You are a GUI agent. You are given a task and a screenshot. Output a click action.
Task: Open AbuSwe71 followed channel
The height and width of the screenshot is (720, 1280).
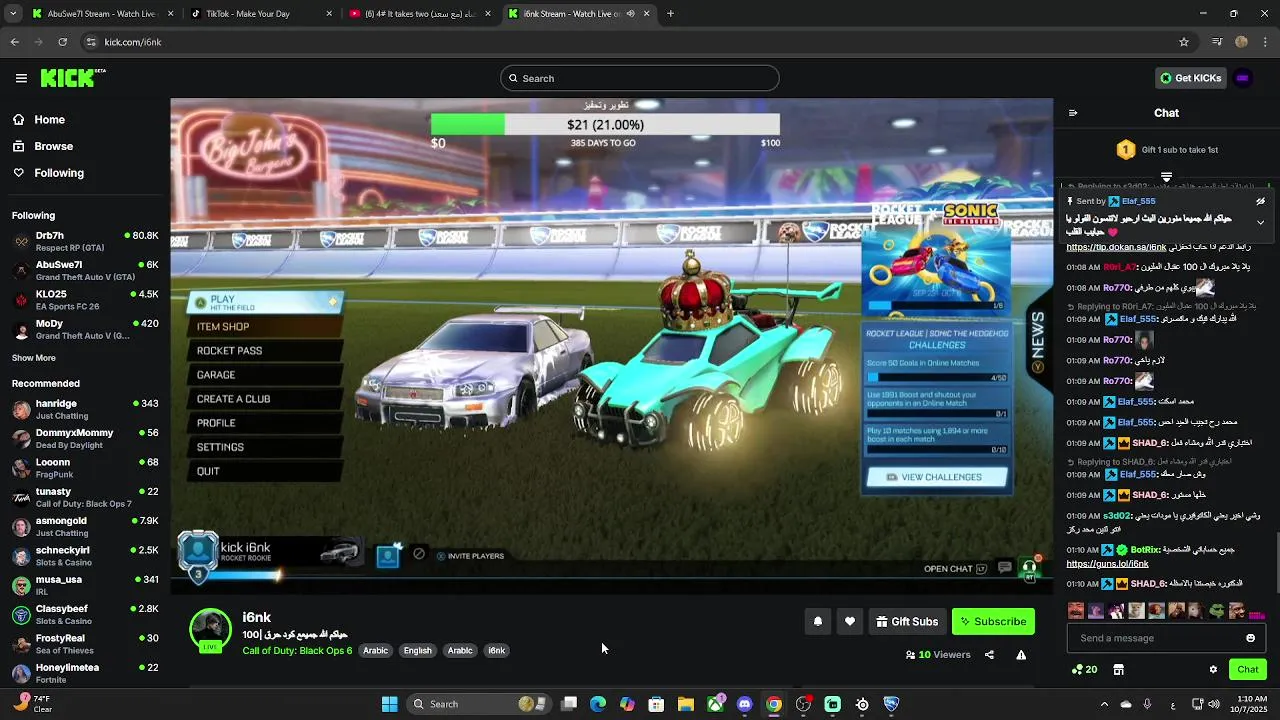(x=85, y=271)
